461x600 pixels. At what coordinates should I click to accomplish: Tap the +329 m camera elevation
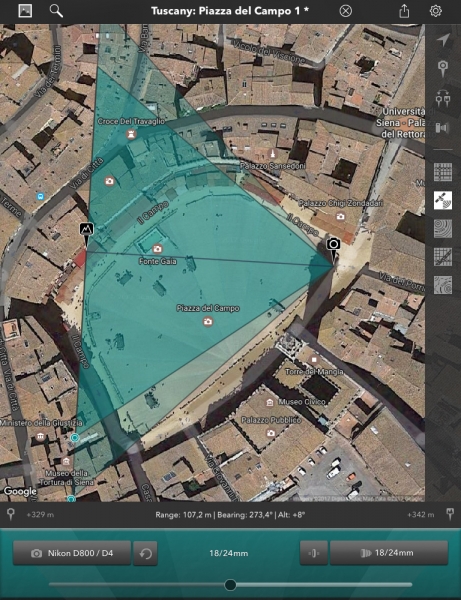pos(40,515)
